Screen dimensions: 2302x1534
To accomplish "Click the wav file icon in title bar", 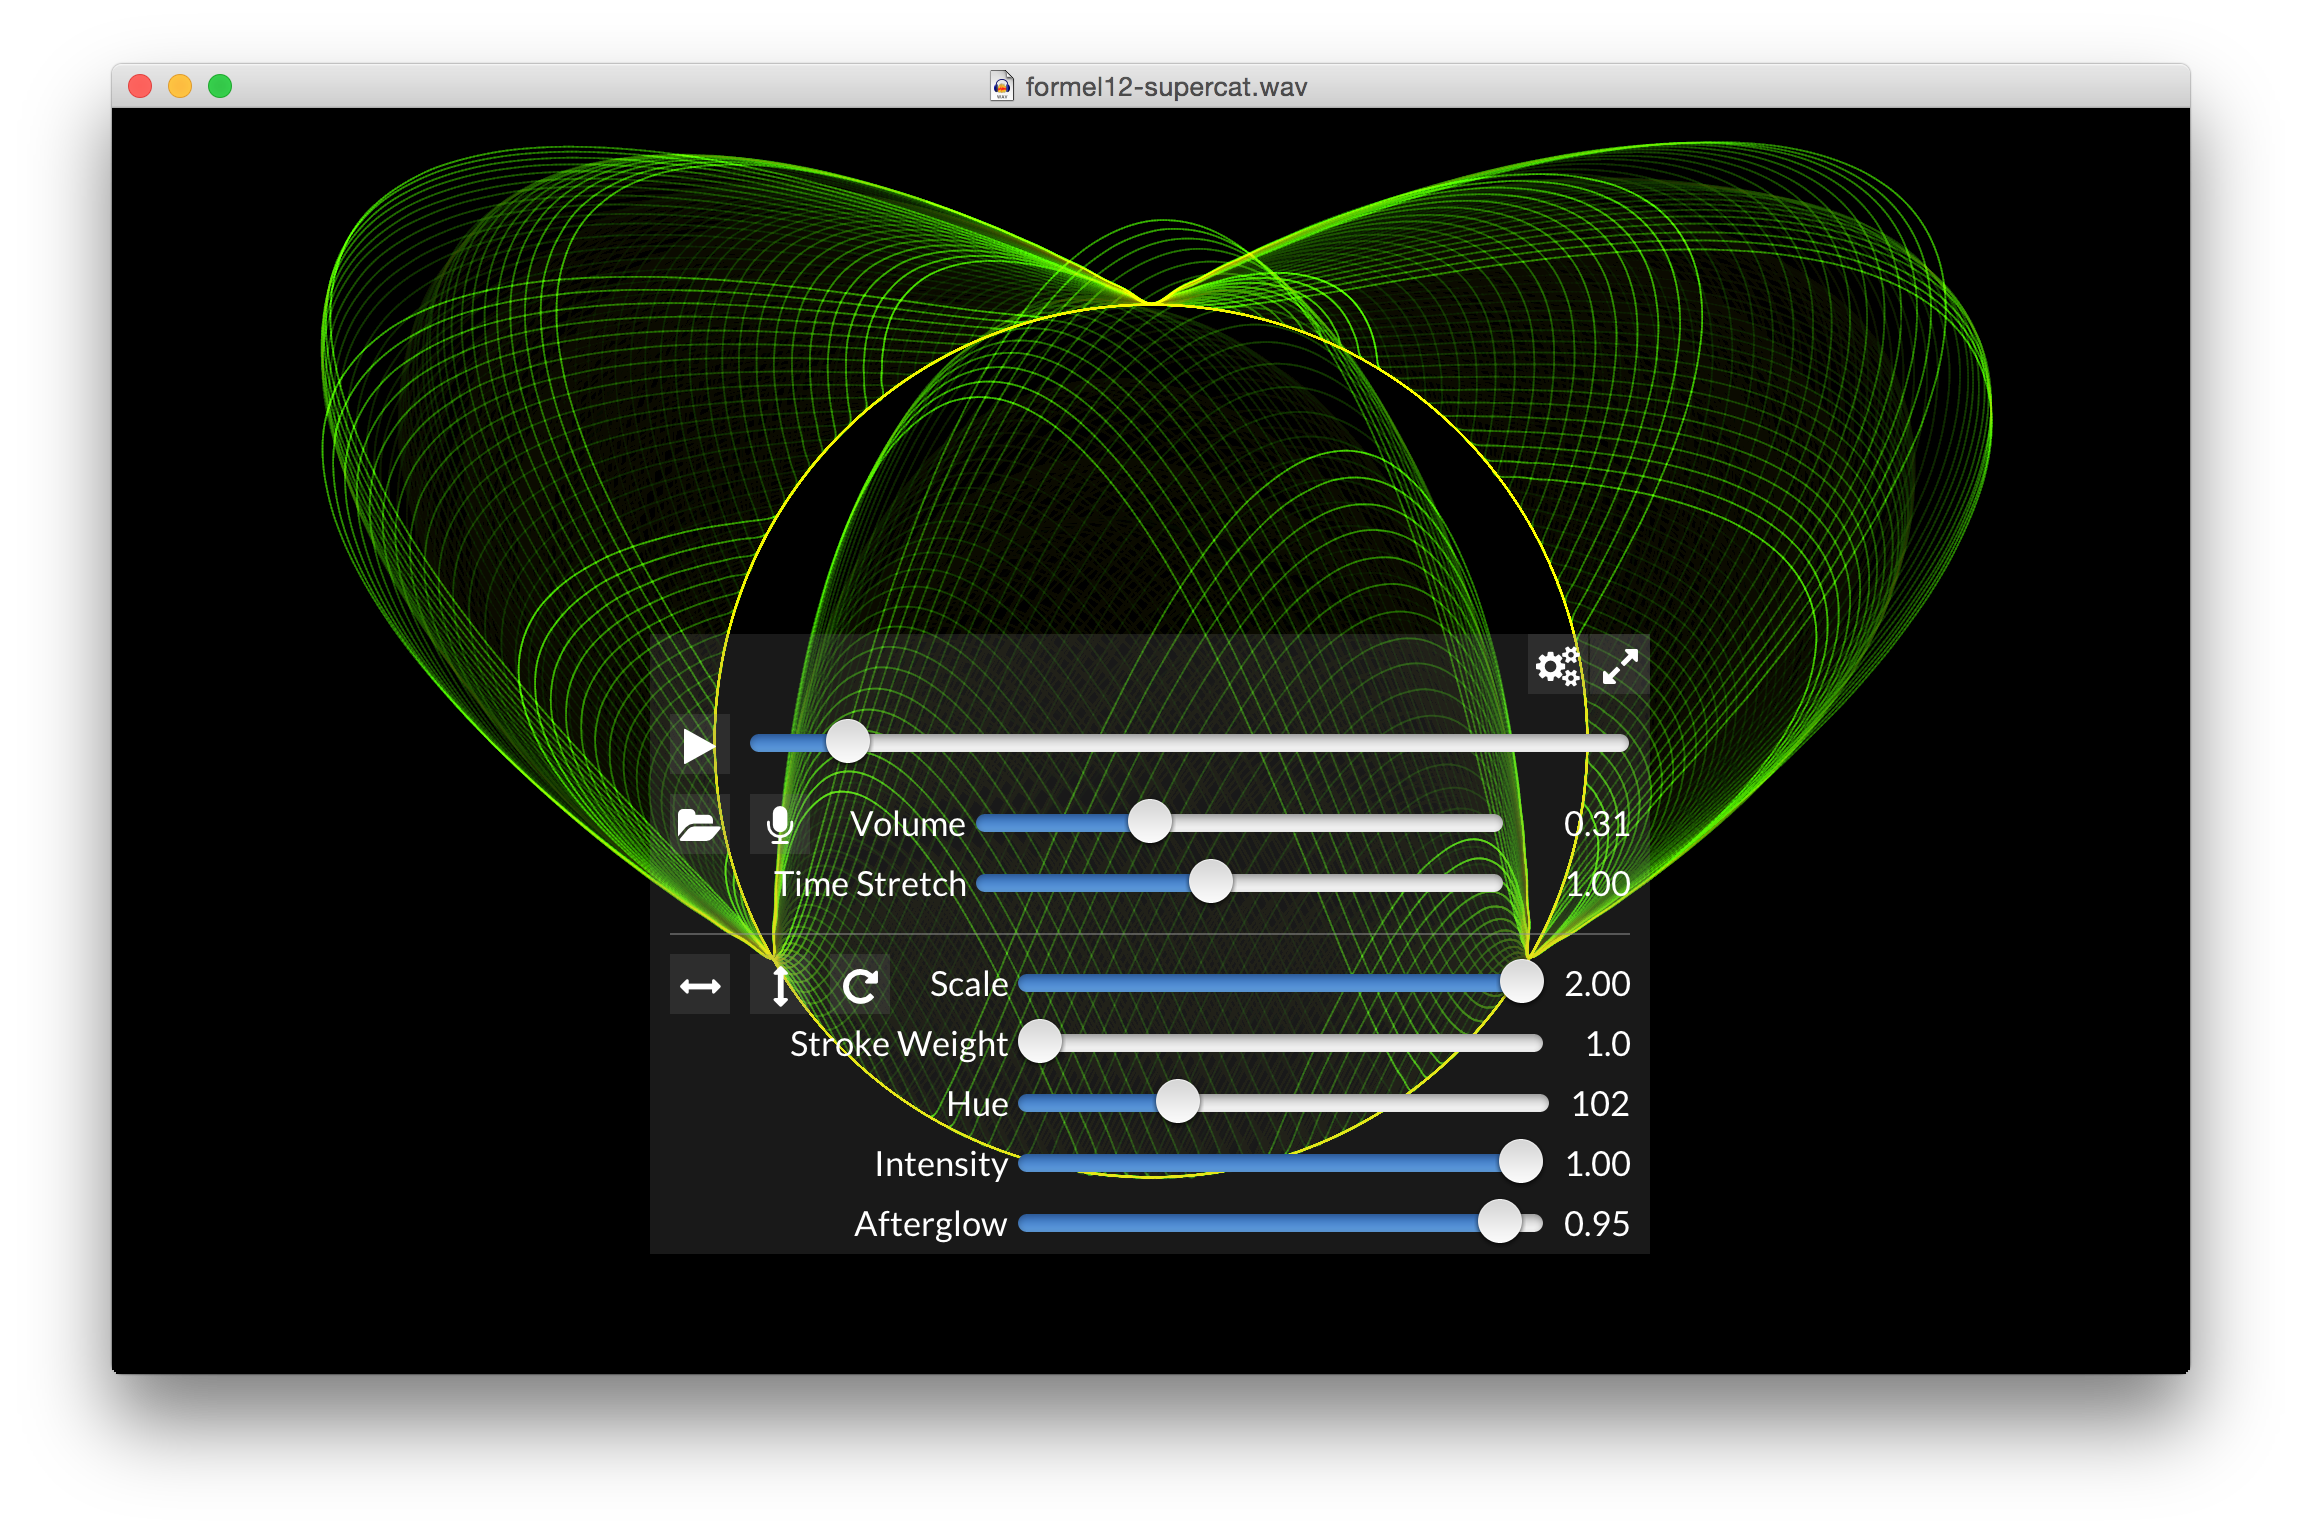I will pyautogui.click(x=1001, y=86).
